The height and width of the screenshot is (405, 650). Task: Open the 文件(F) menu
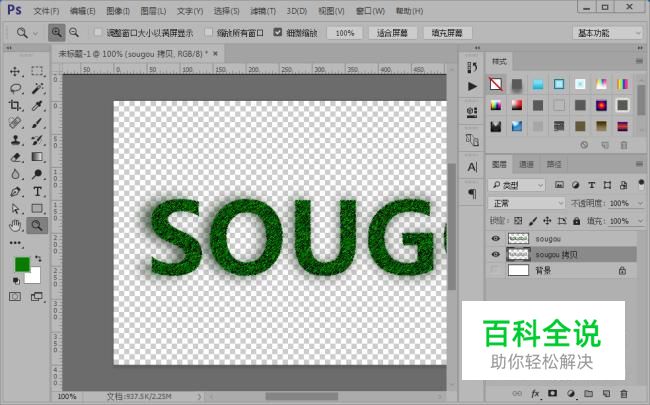tap(46, 11)
